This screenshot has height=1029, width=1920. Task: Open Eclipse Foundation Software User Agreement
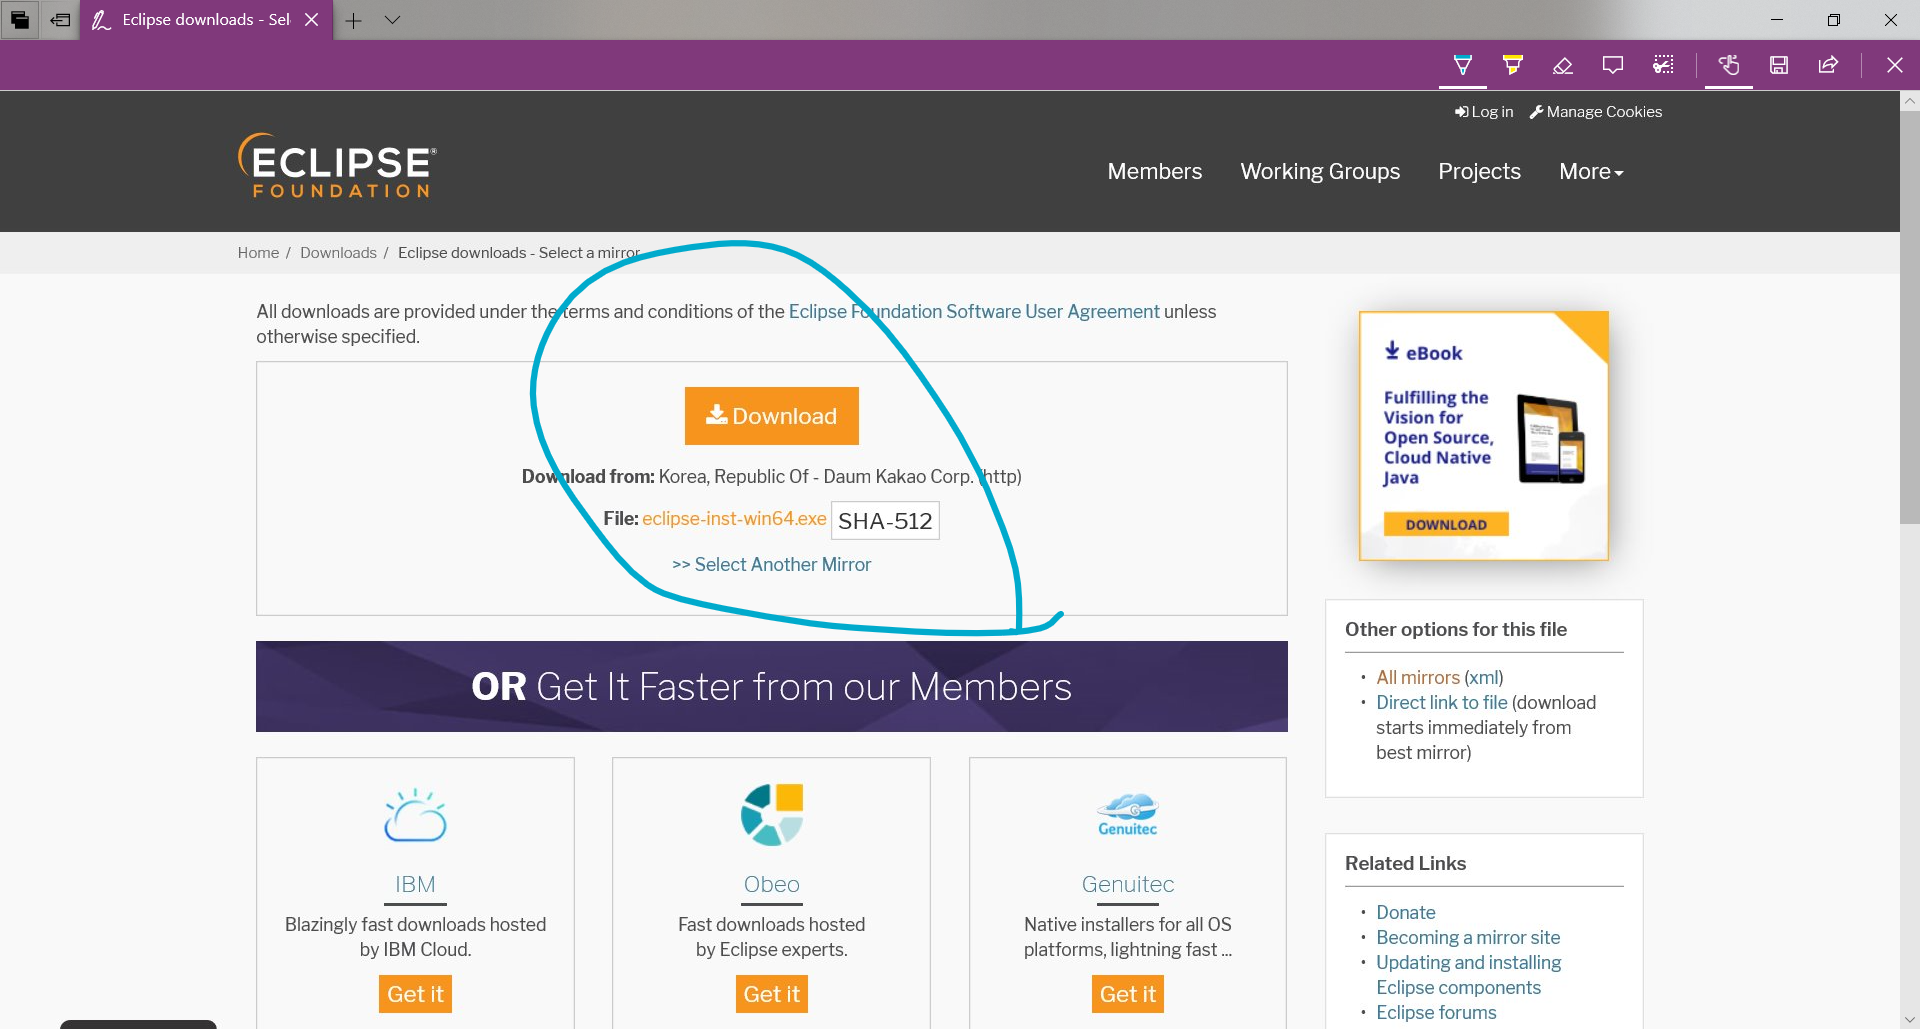(x=974, y=311)
